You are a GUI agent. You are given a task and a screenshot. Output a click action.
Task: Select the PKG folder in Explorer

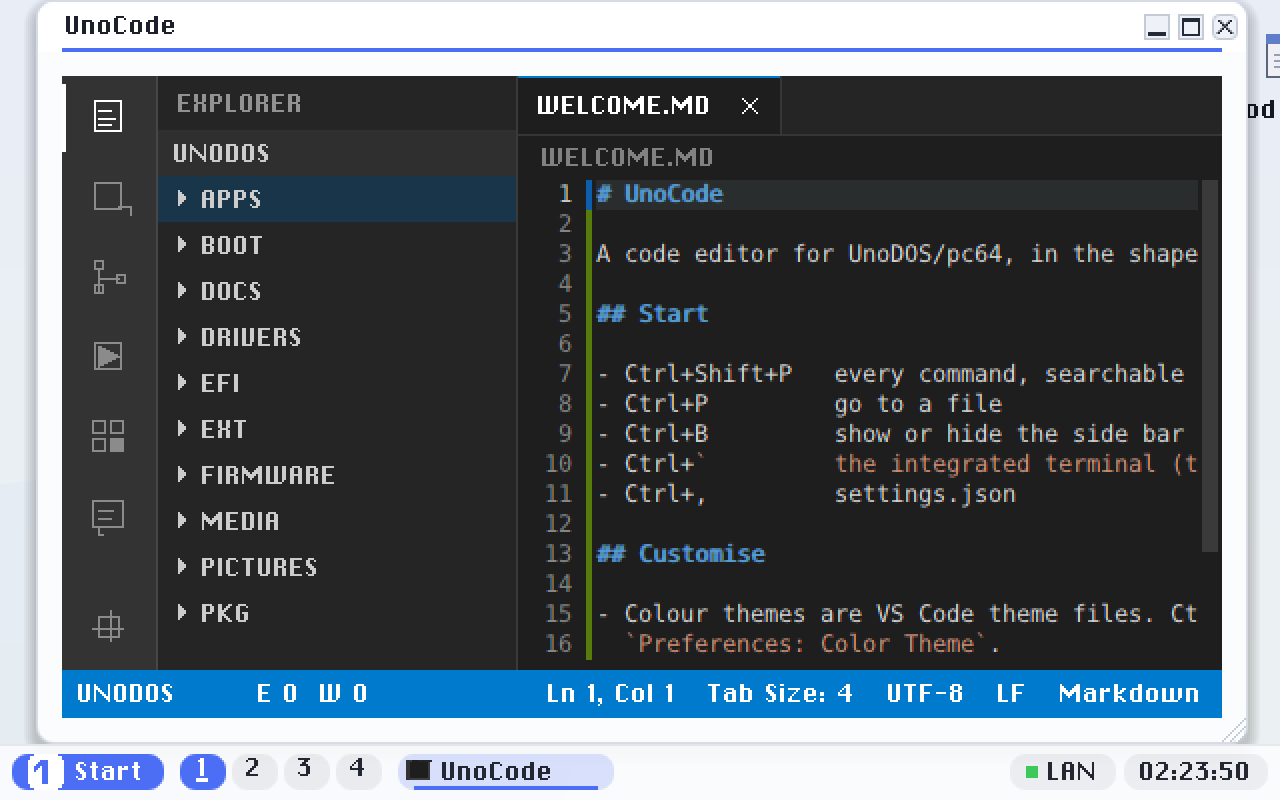(x=337, y=613)
